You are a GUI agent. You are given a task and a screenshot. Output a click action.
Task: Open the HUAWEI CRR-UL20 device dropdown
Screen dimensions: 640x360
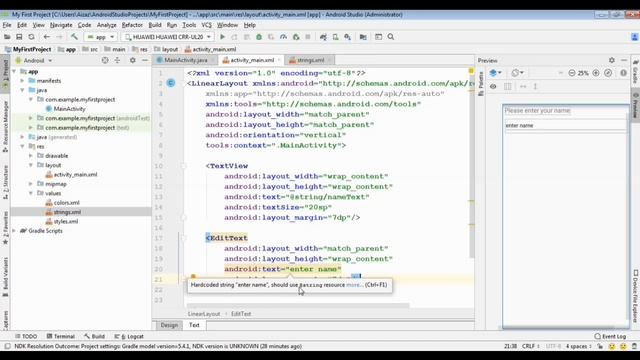[x=168, y=37]
